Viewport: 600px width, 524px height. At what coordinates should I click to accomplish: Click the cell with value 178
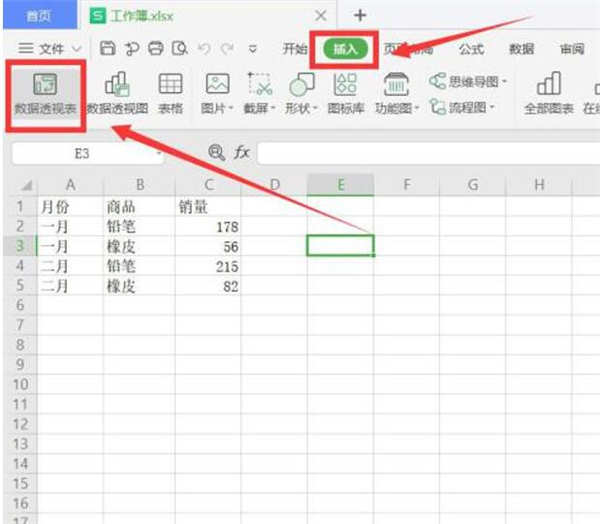208,227
